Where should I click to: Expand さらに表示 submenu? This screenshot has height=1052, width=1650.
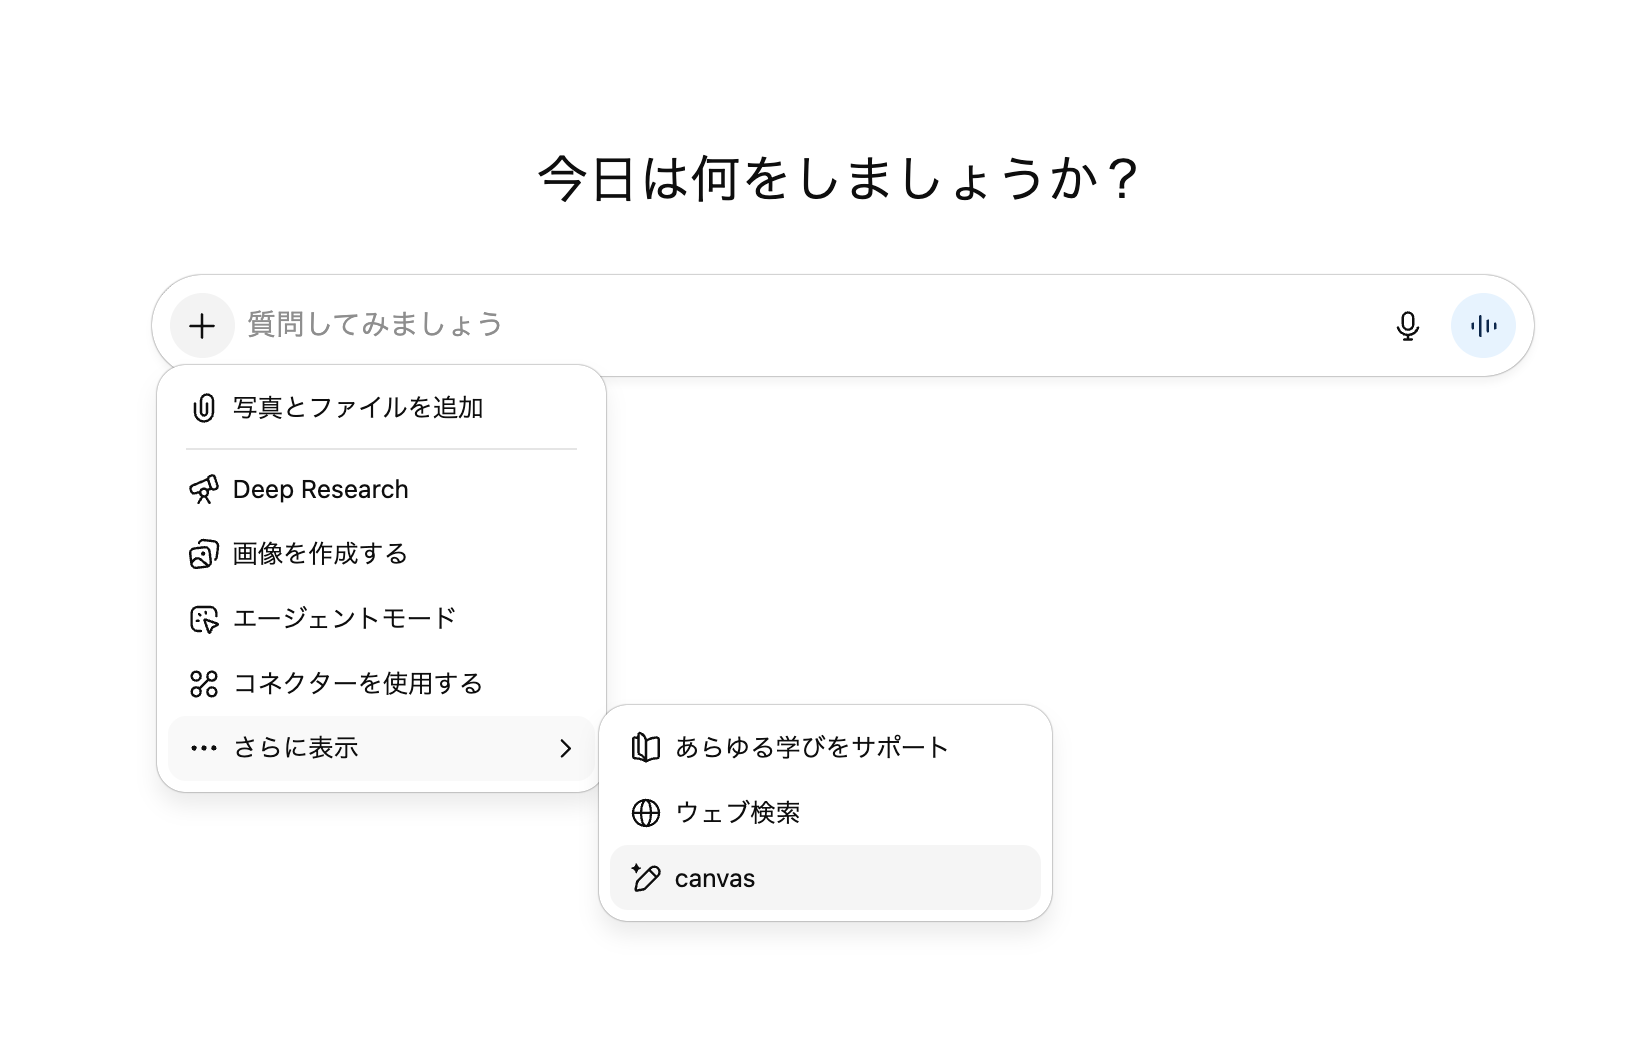point(296,748)
